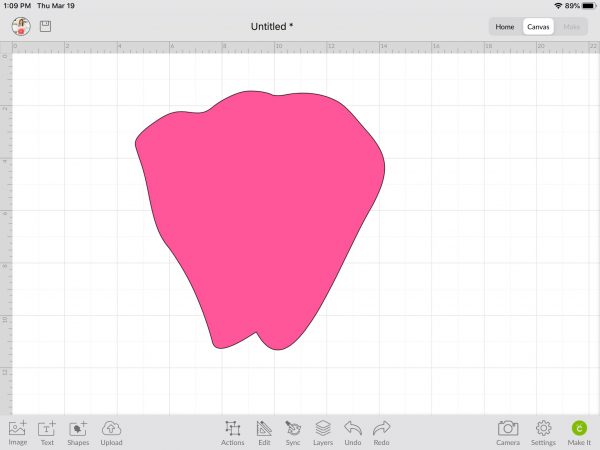Tap the green Make It button

[x=579, y=432]
